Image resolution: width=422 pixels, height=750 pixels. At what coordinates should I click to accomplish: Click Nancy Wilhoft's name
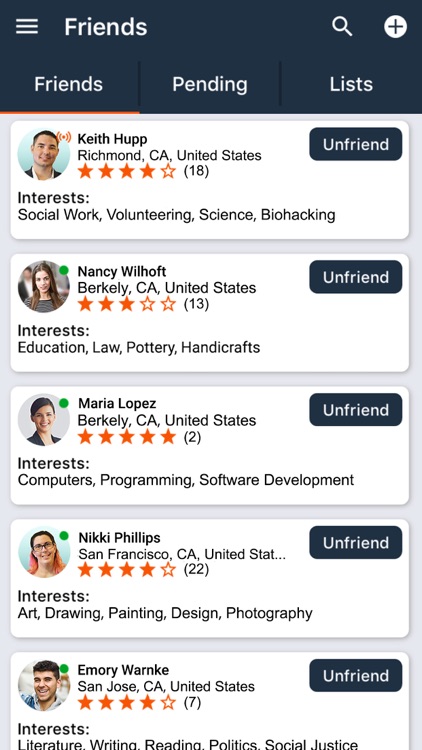point(122,272)
